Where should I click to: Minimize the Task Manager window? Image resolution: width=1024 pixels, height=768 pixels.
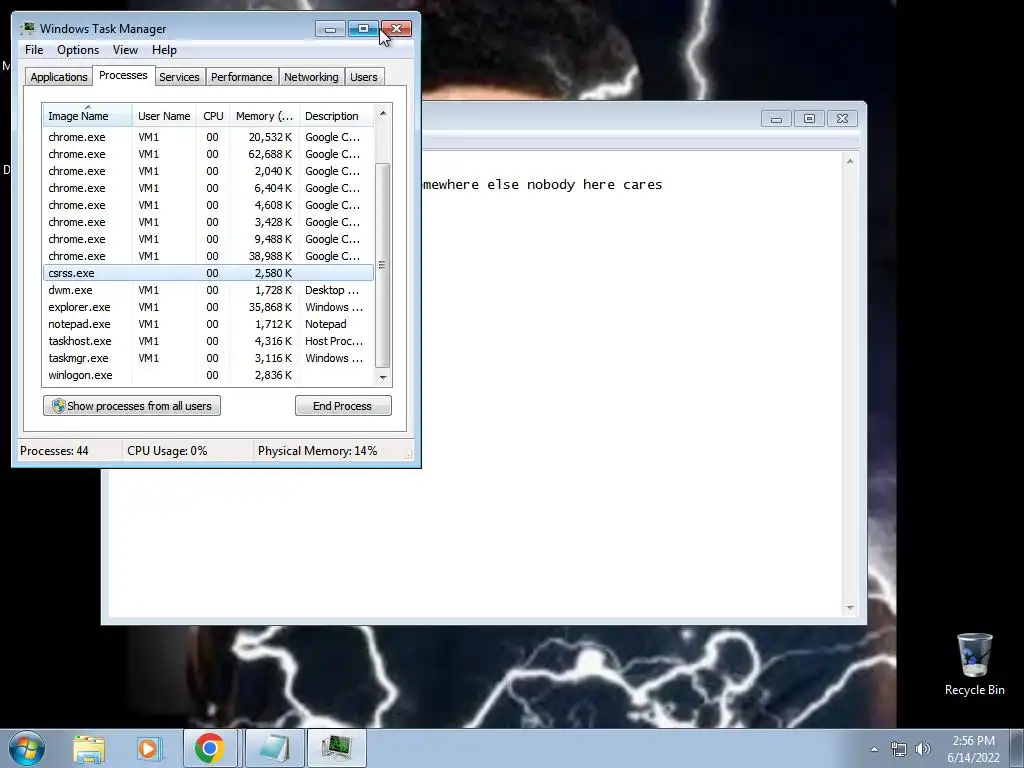(x=330, y=29)
